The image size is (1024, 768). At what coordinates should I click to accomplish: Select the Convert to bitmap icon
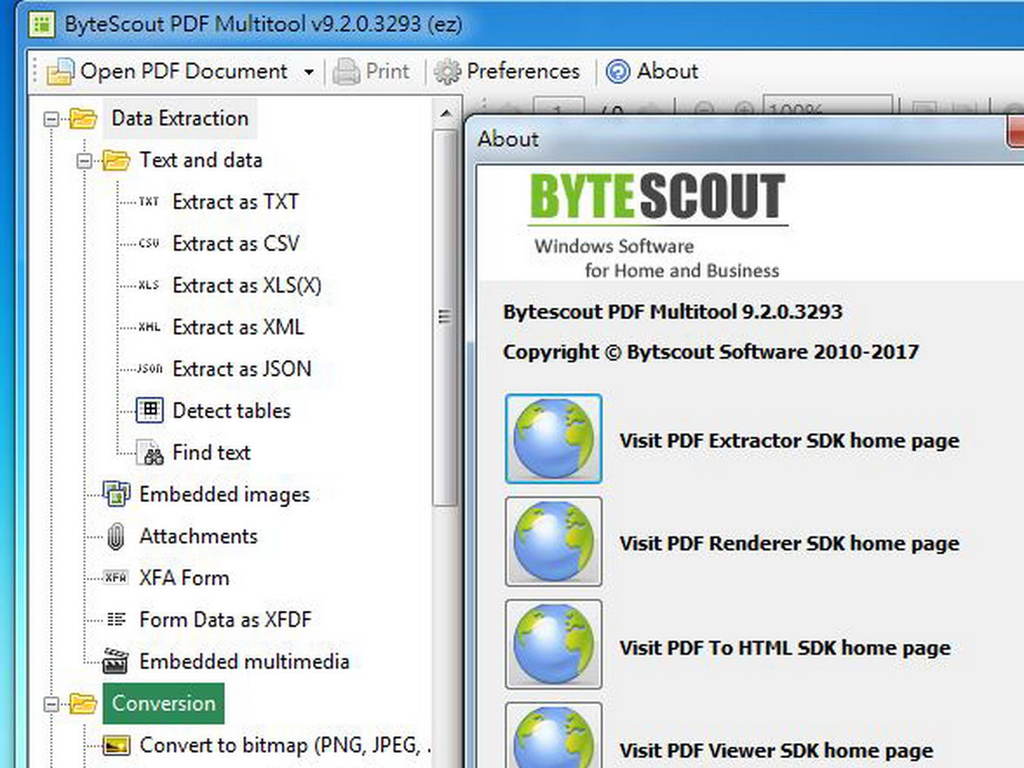(x=116, y=745)
